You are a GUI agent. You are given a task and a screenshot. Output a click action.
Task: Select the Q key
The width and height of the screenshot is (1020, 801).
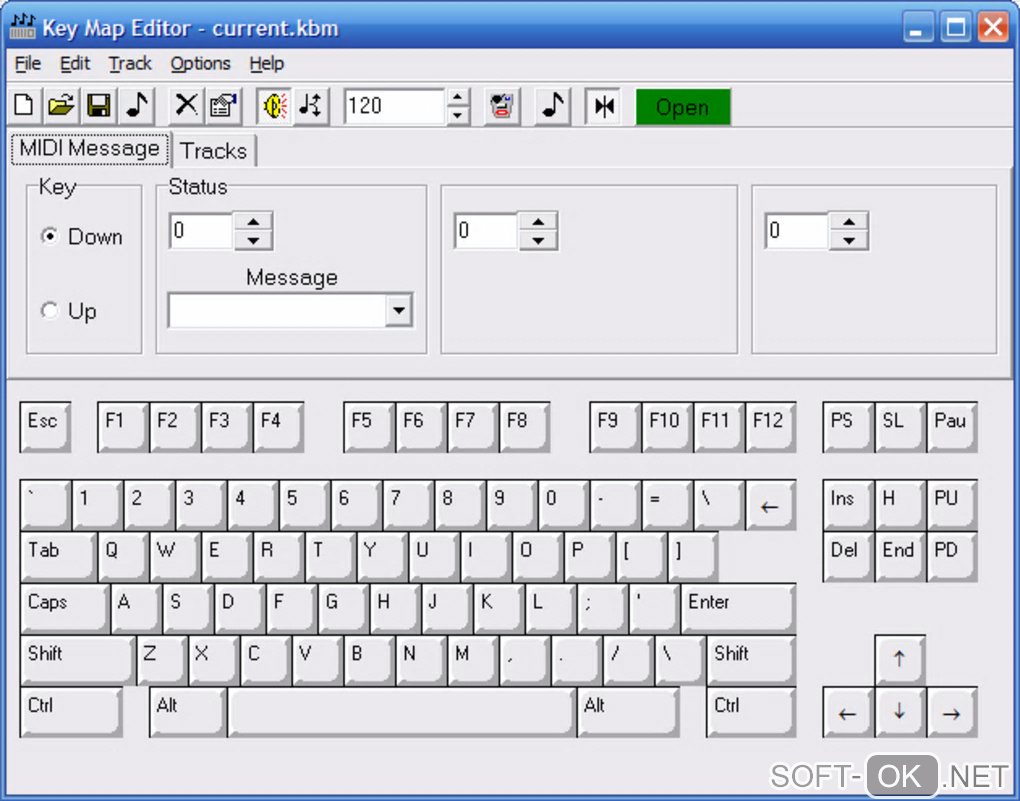click(x=124, y=556)
